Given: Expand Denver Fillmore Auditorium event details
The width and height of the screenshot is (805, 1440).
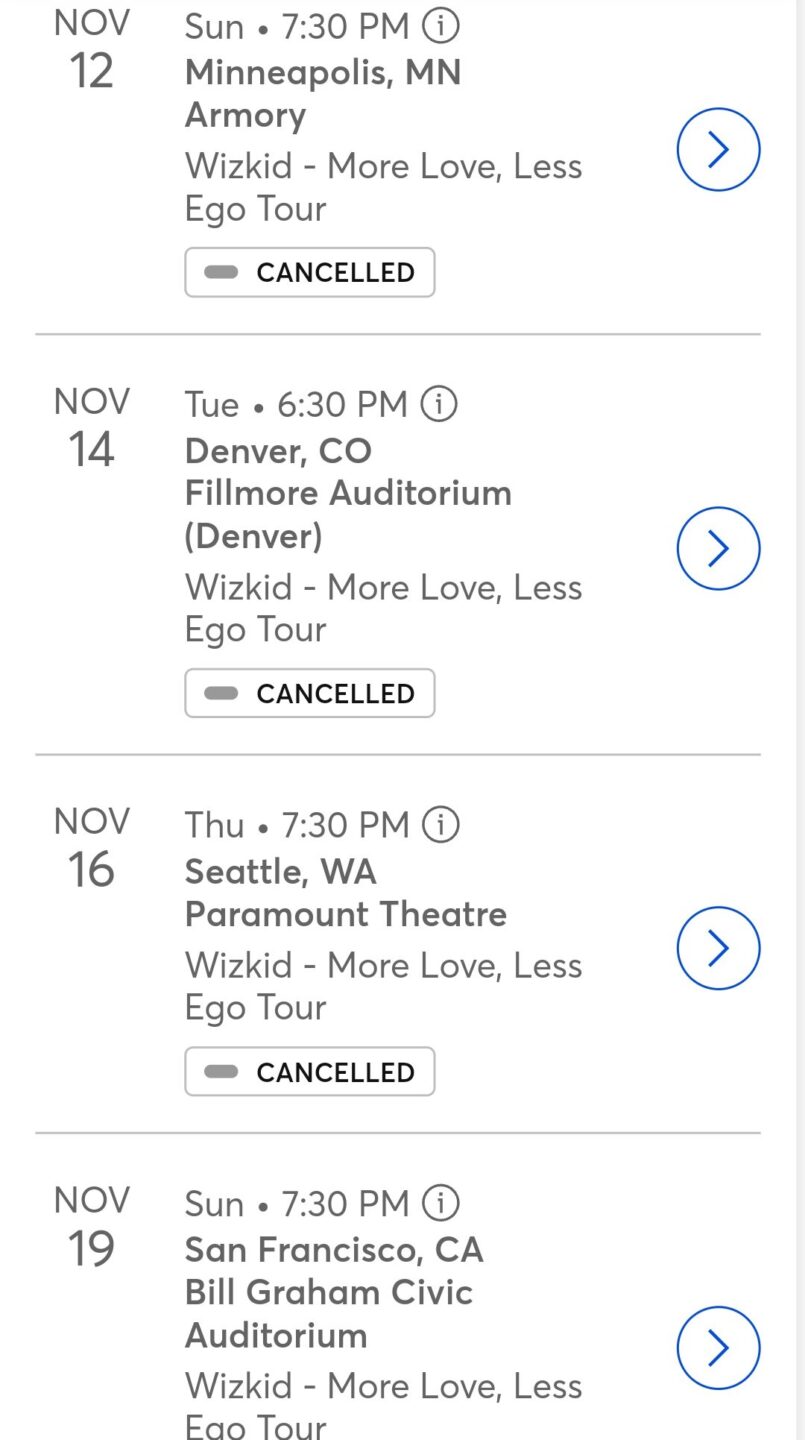Looking at the screenshot, I should pyautogui.click(x=718, y=548).
